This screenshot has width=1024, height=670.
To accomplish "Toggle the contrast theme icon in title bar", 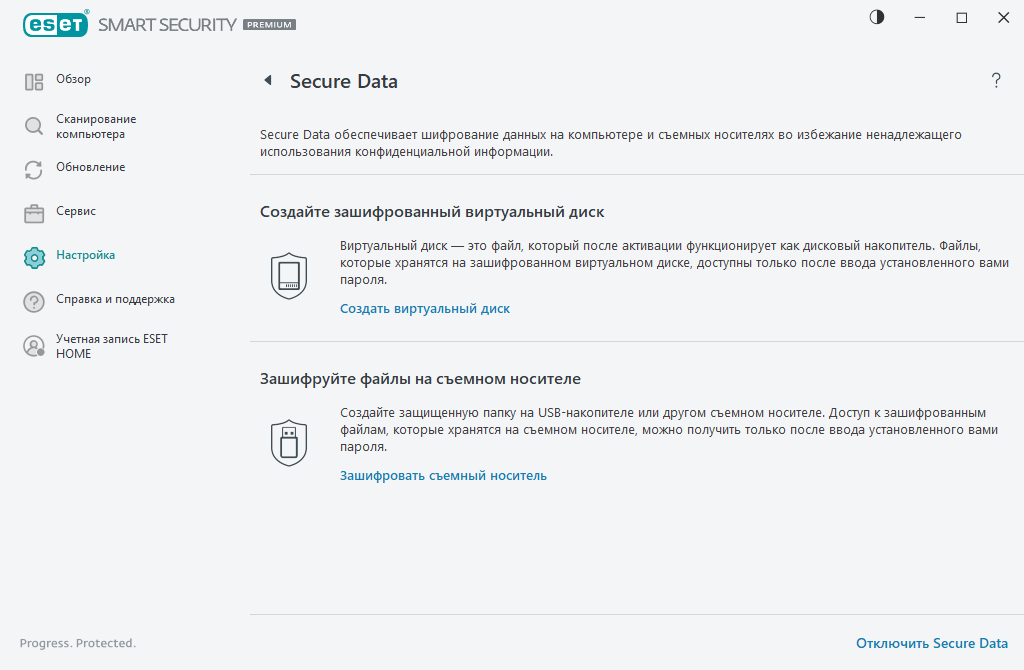I will [876, 17].
